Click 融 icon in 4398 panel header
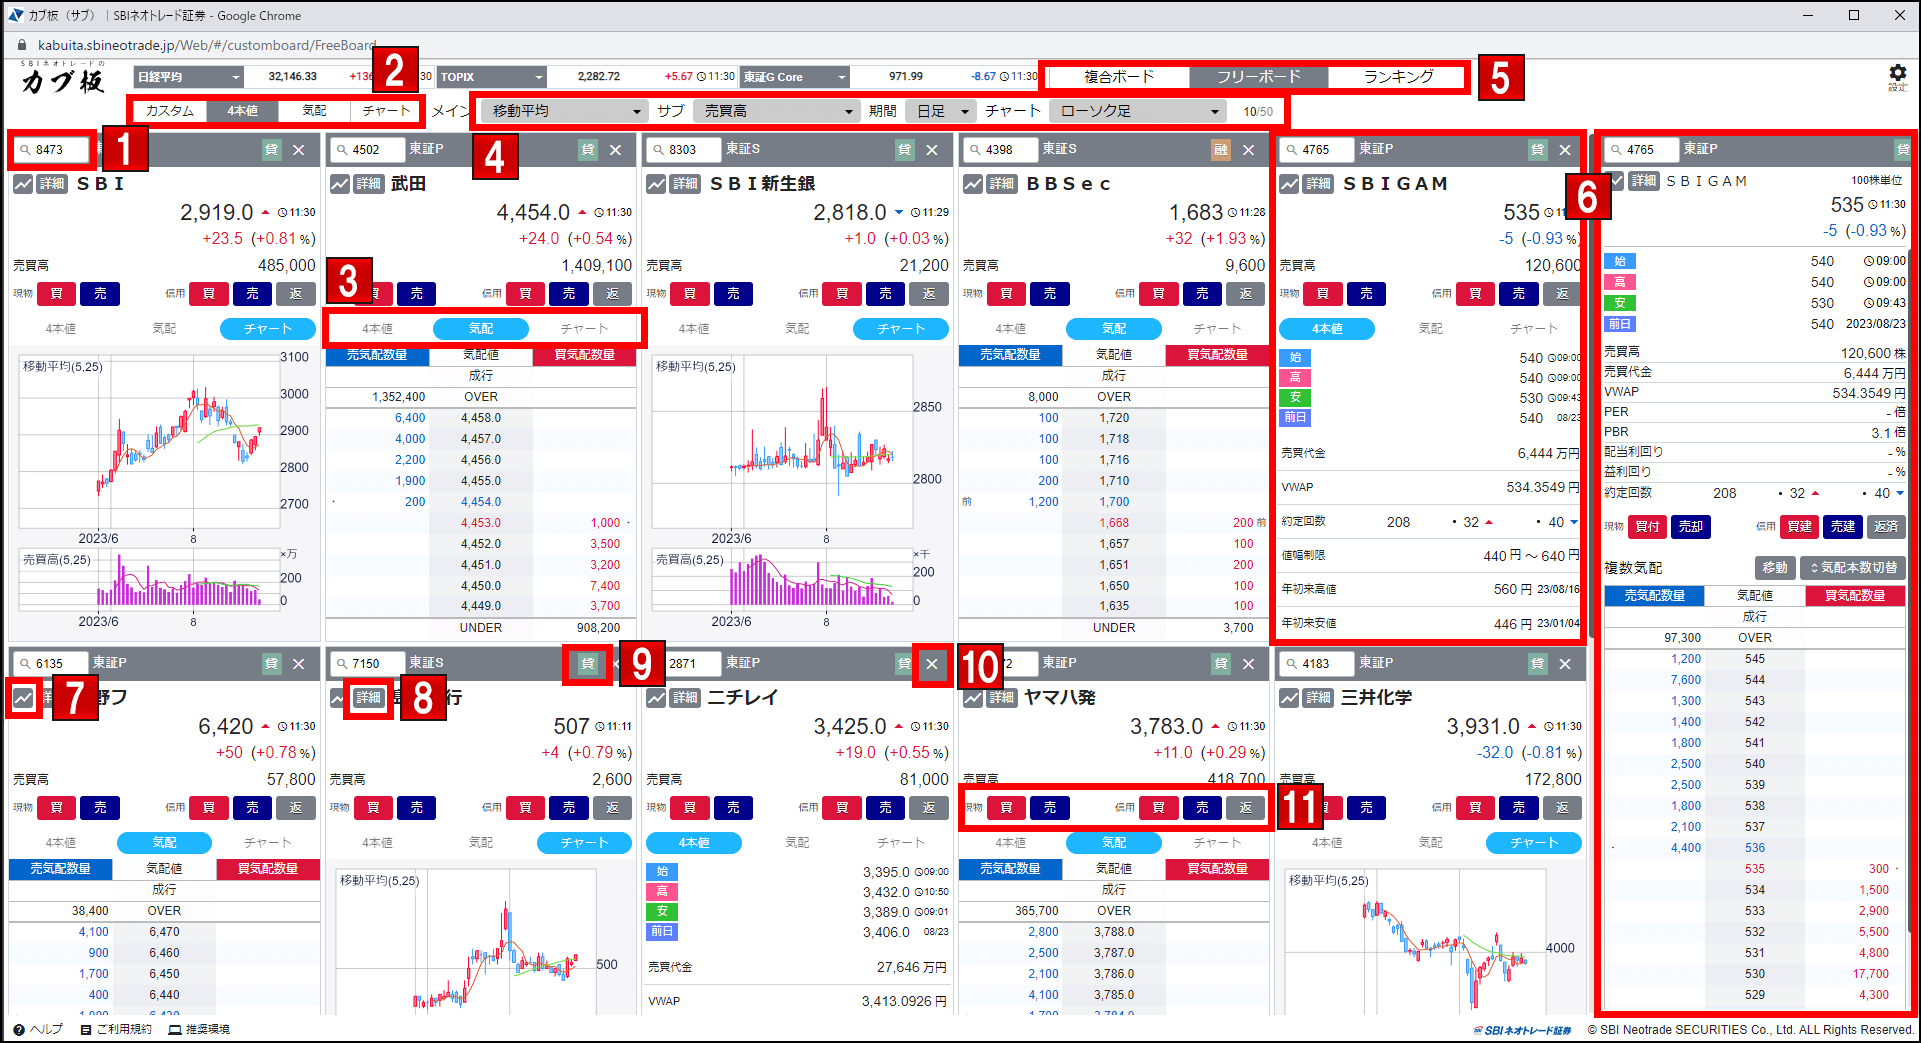 [x=1221, y=150]
